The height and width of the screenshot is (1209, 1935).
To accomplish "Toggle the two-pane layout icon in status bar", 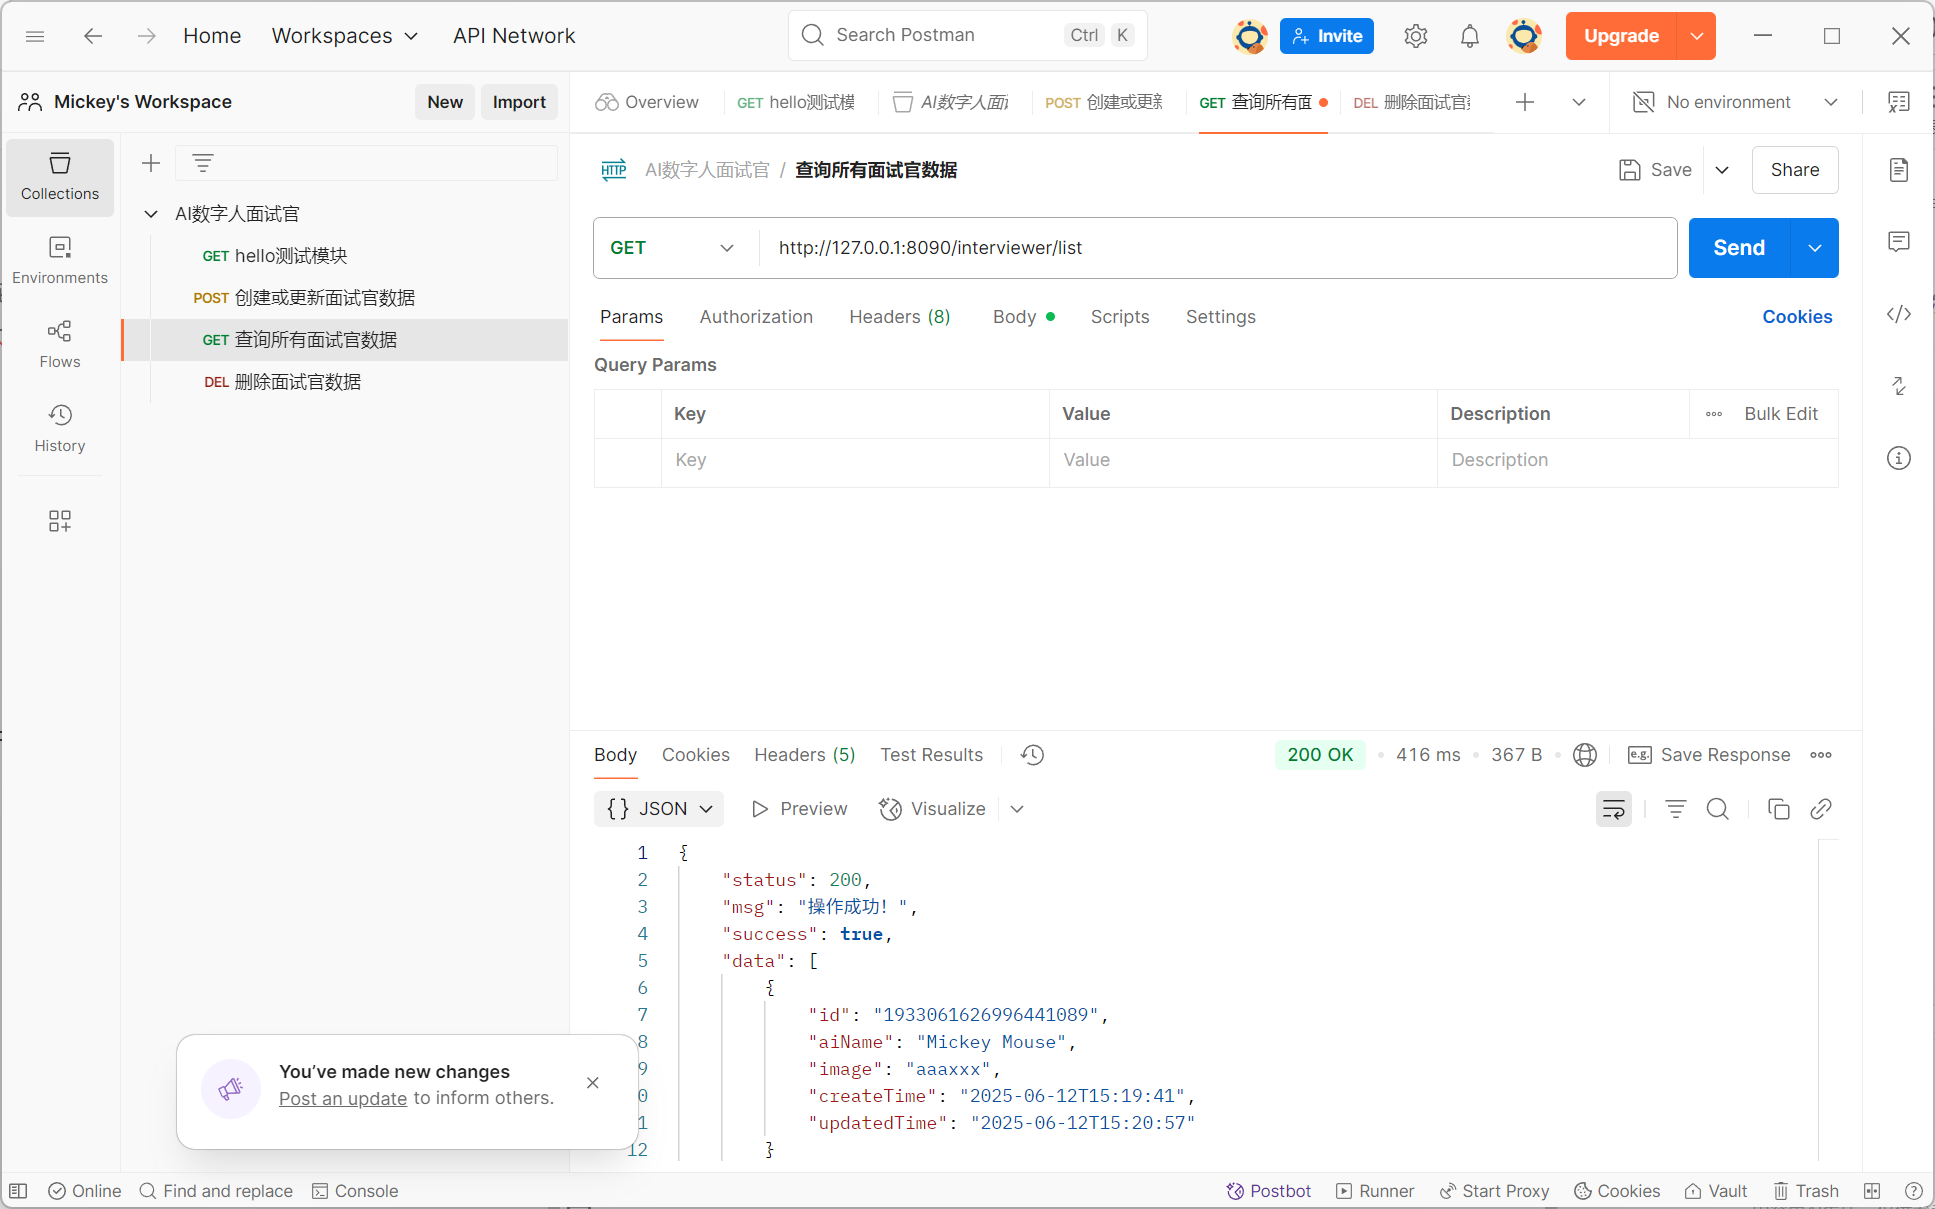I will point(1872,1190).
